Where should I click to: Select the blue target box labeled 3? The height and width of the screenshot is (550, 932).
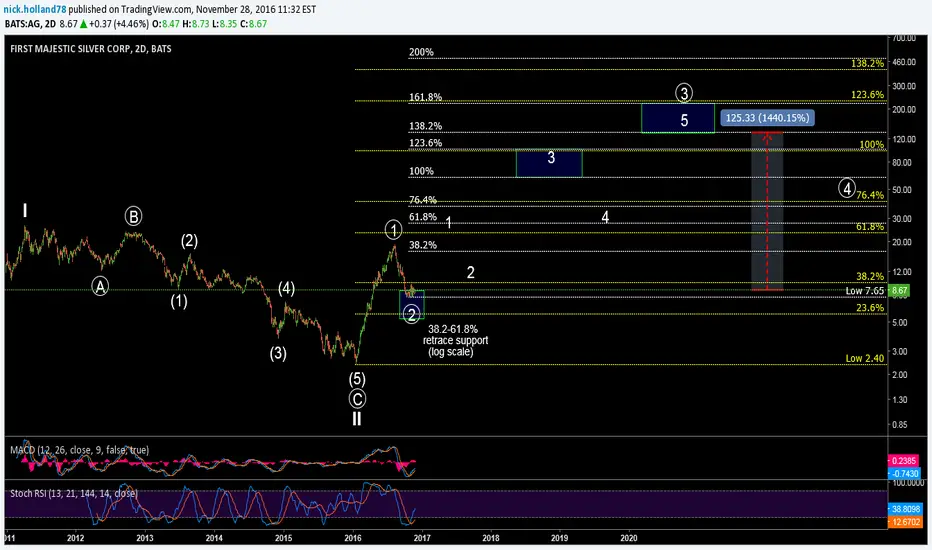point(549,164)
